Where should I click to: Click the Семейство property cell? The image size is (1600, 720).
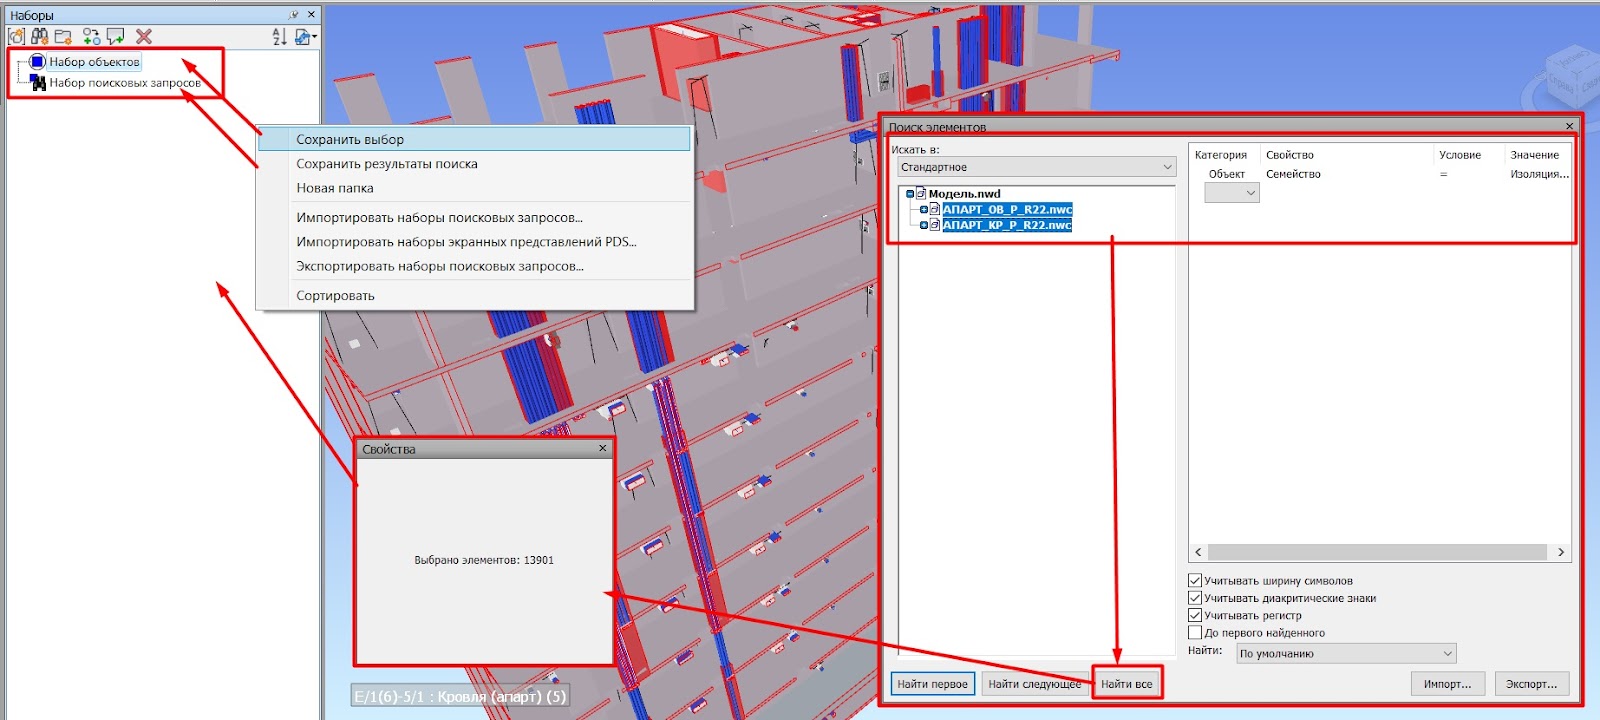[x=1293, y=174]
